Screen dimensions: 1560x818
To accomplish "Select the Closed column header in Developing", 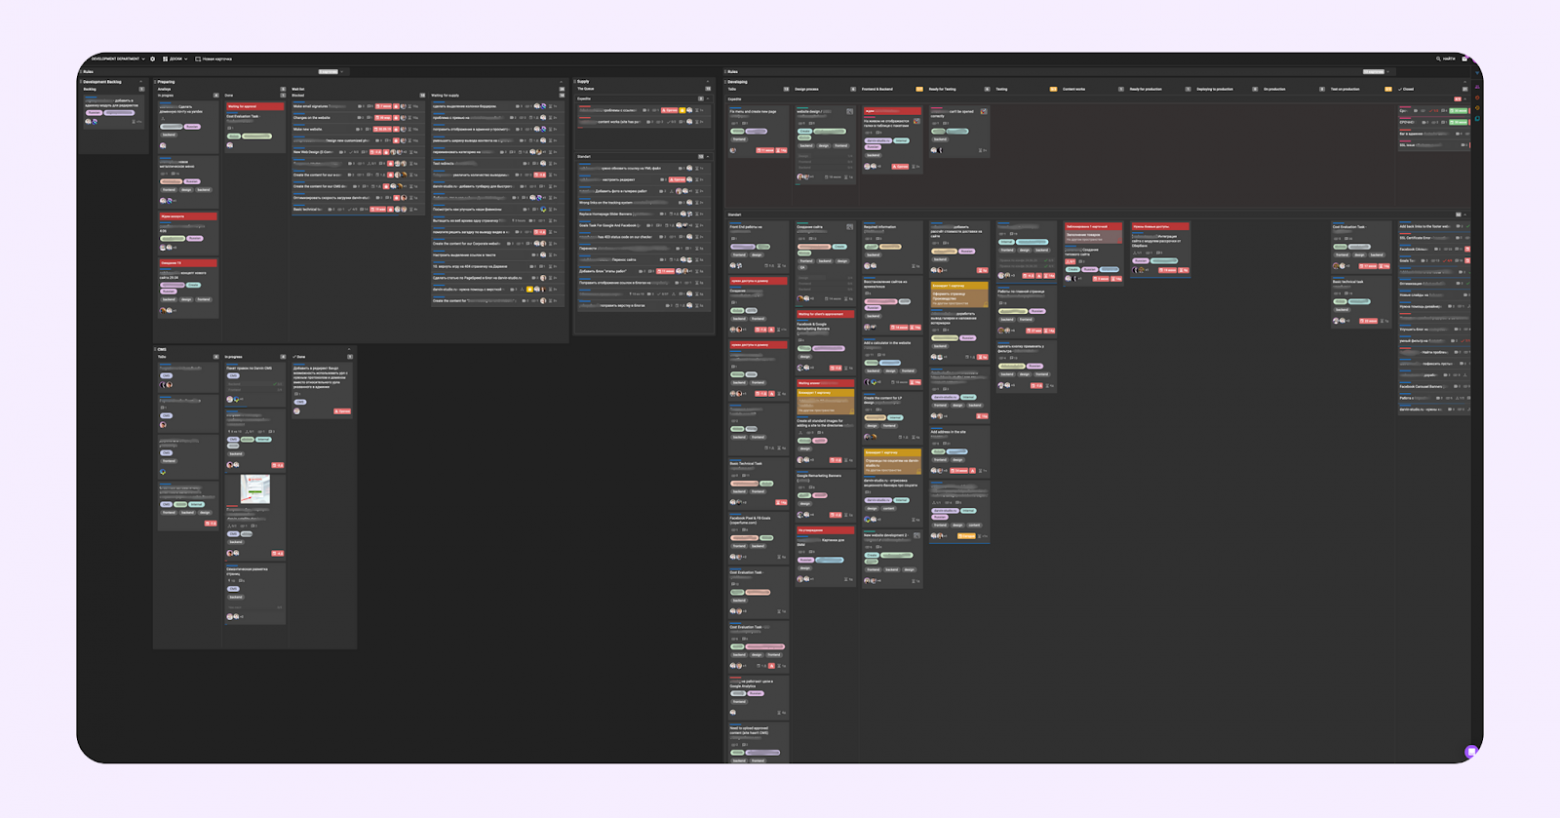I will 1409,89.
